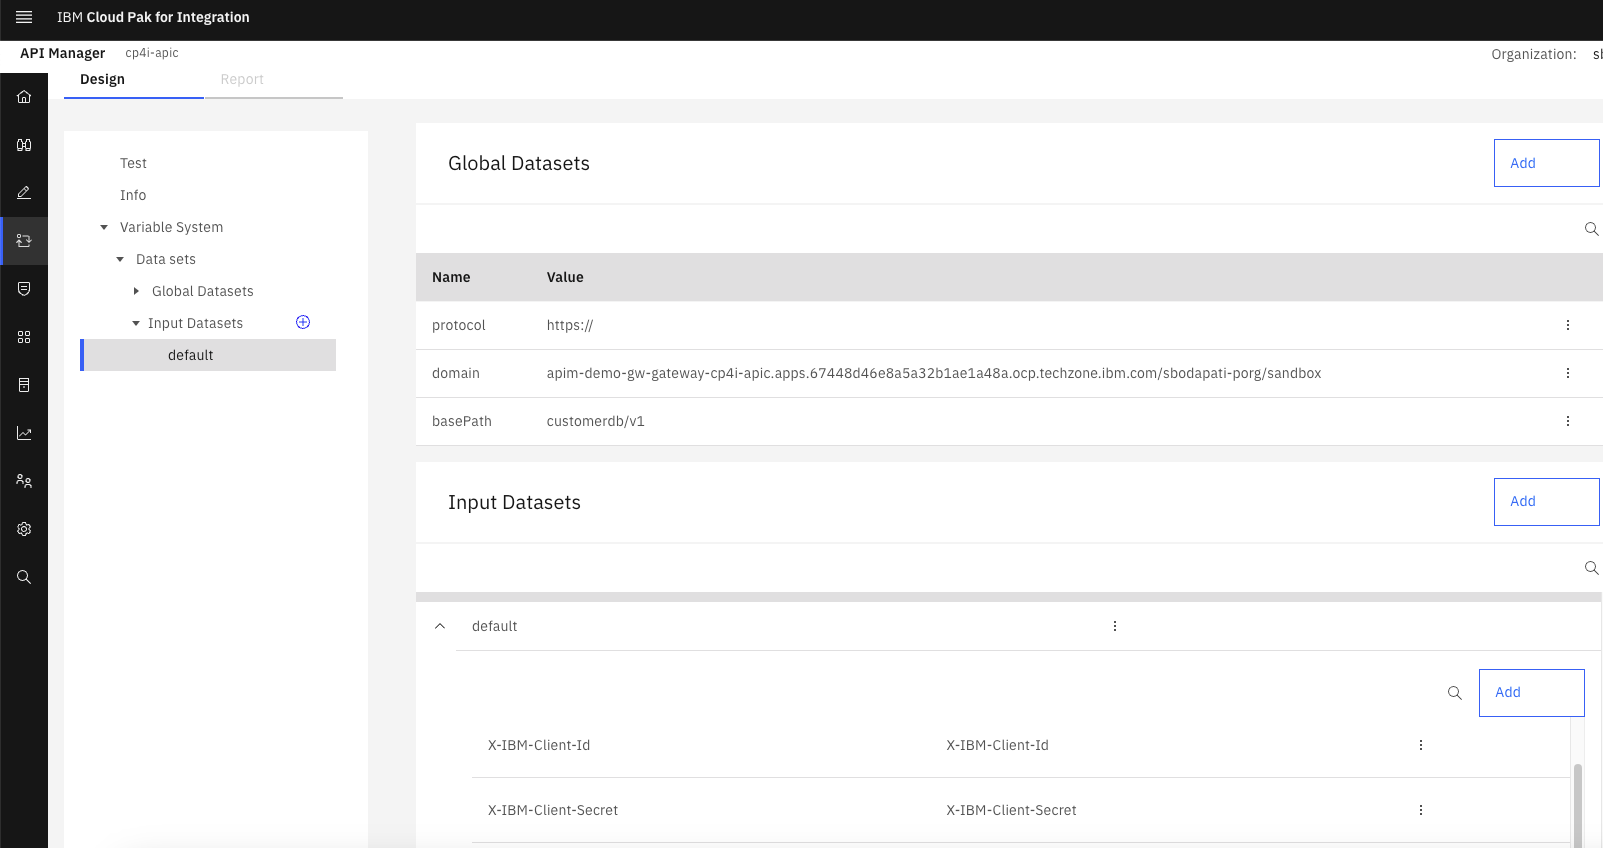Click the sidebar search magnifier icon
The width and height of the screenshot is (1603, 848).
tap(24, 577)
